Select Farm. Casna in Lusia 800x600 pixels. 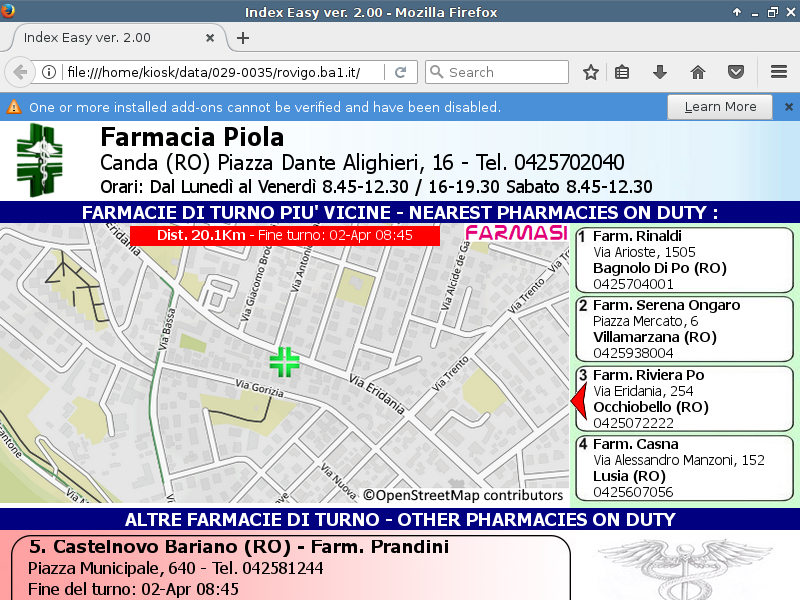[x=683, y=468]
